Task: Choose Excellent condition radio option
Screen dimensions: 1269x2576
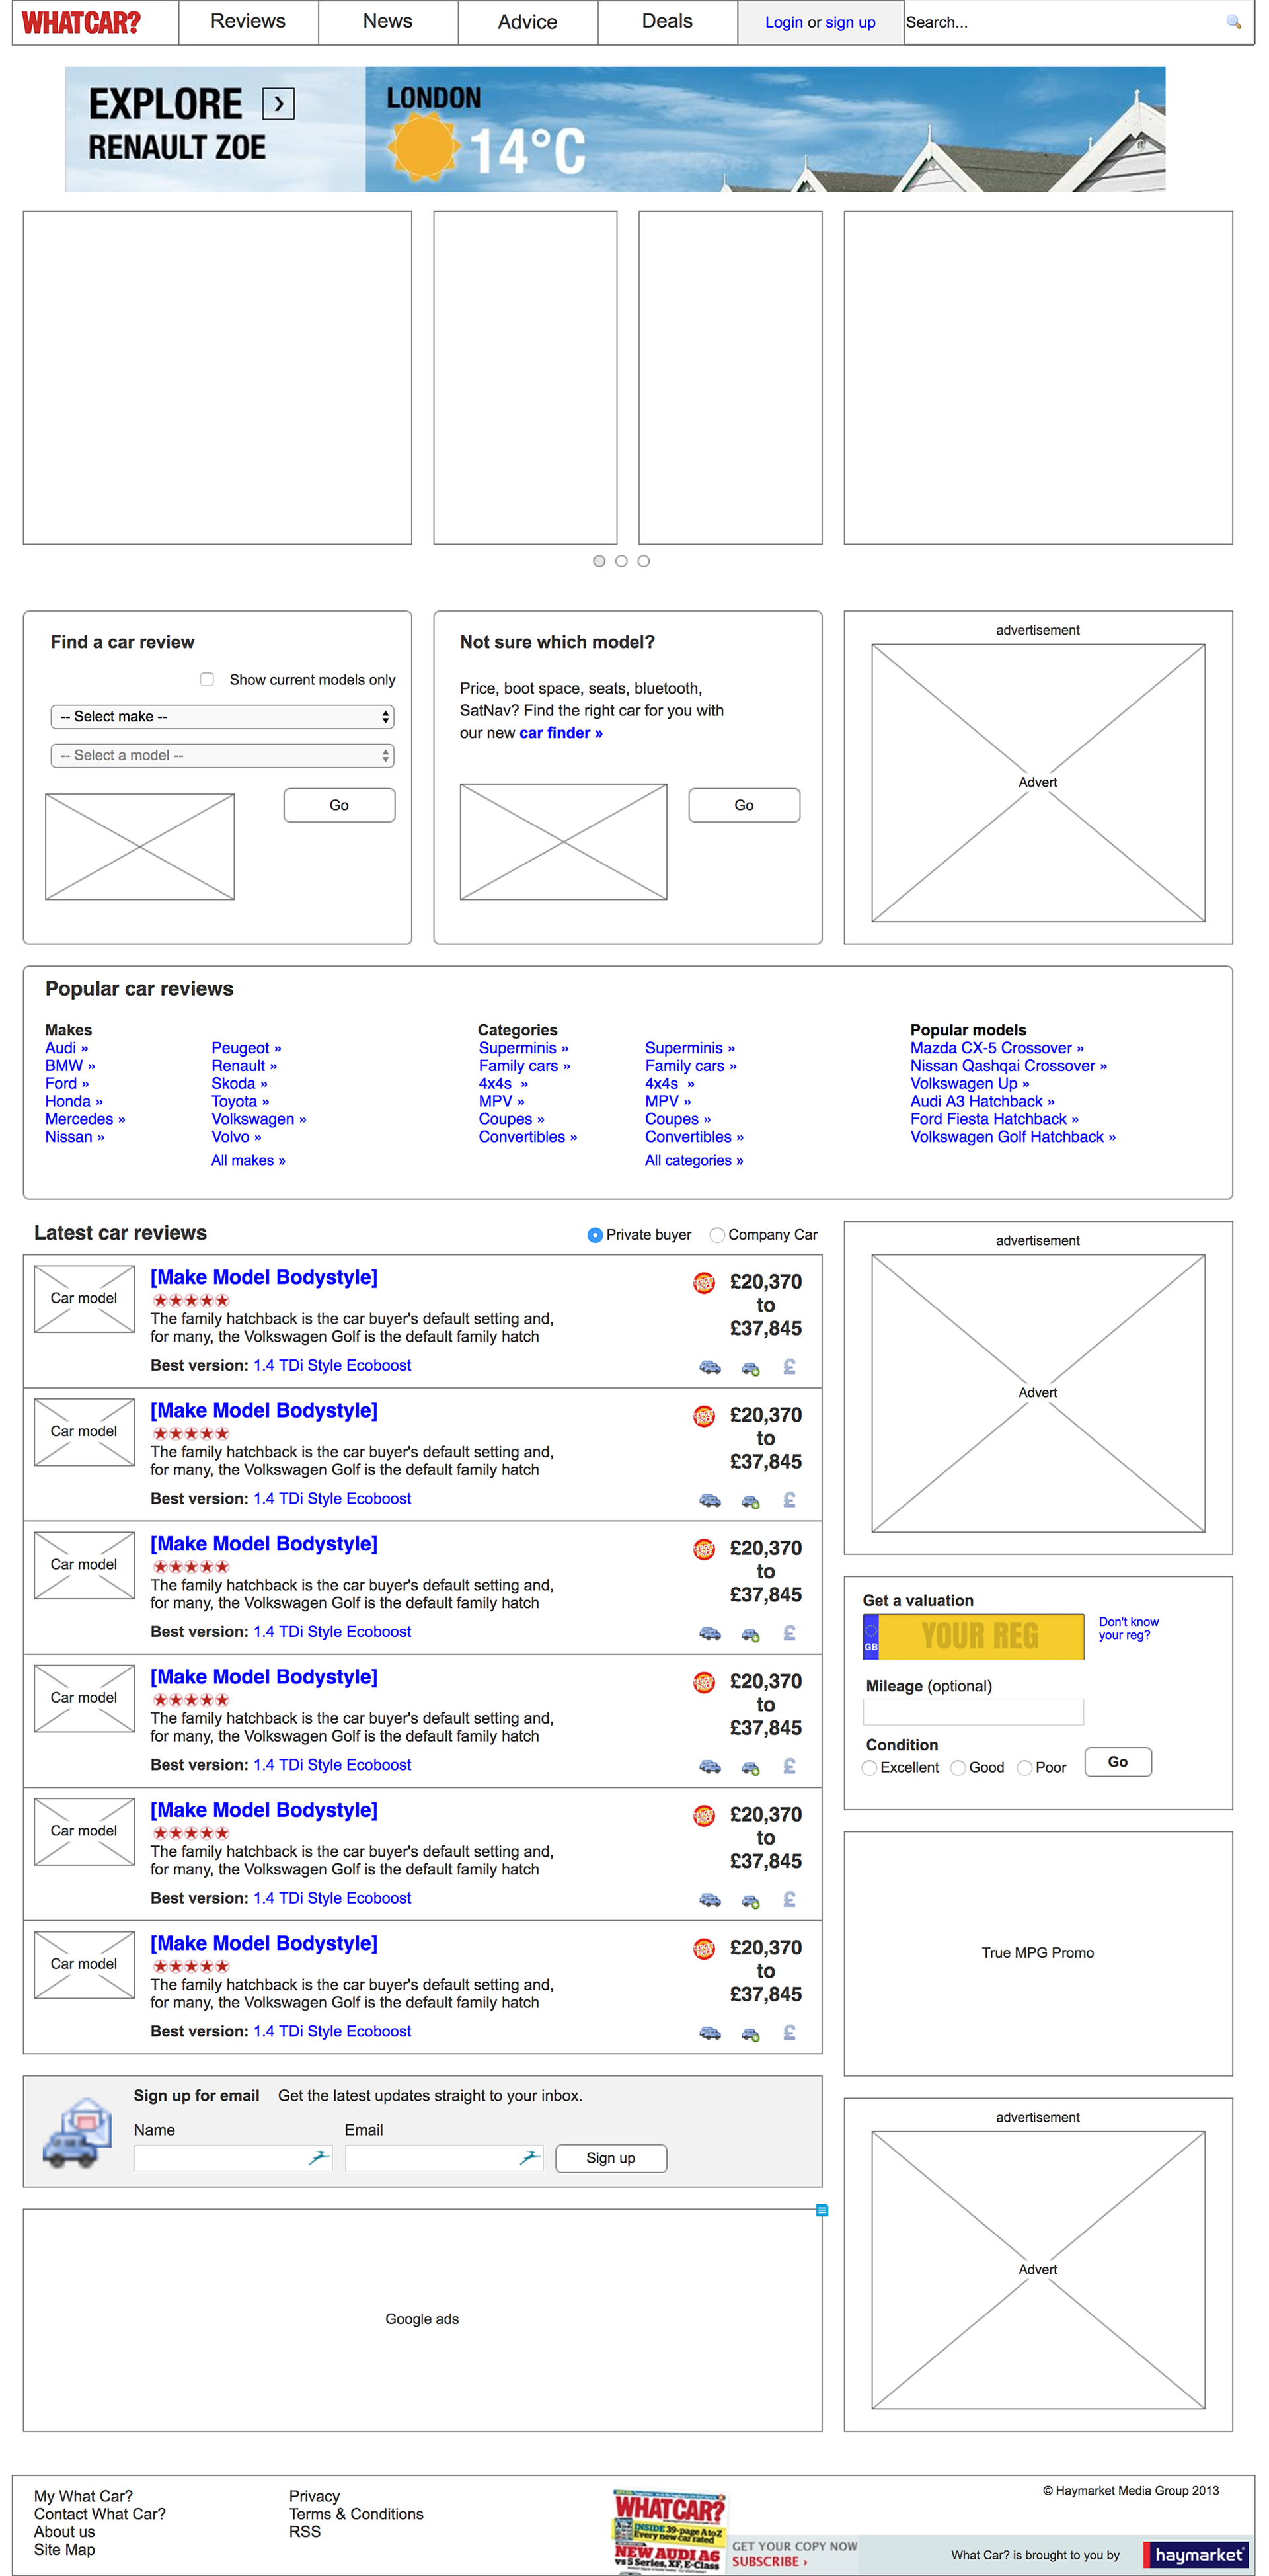Action: point(870,1768)
